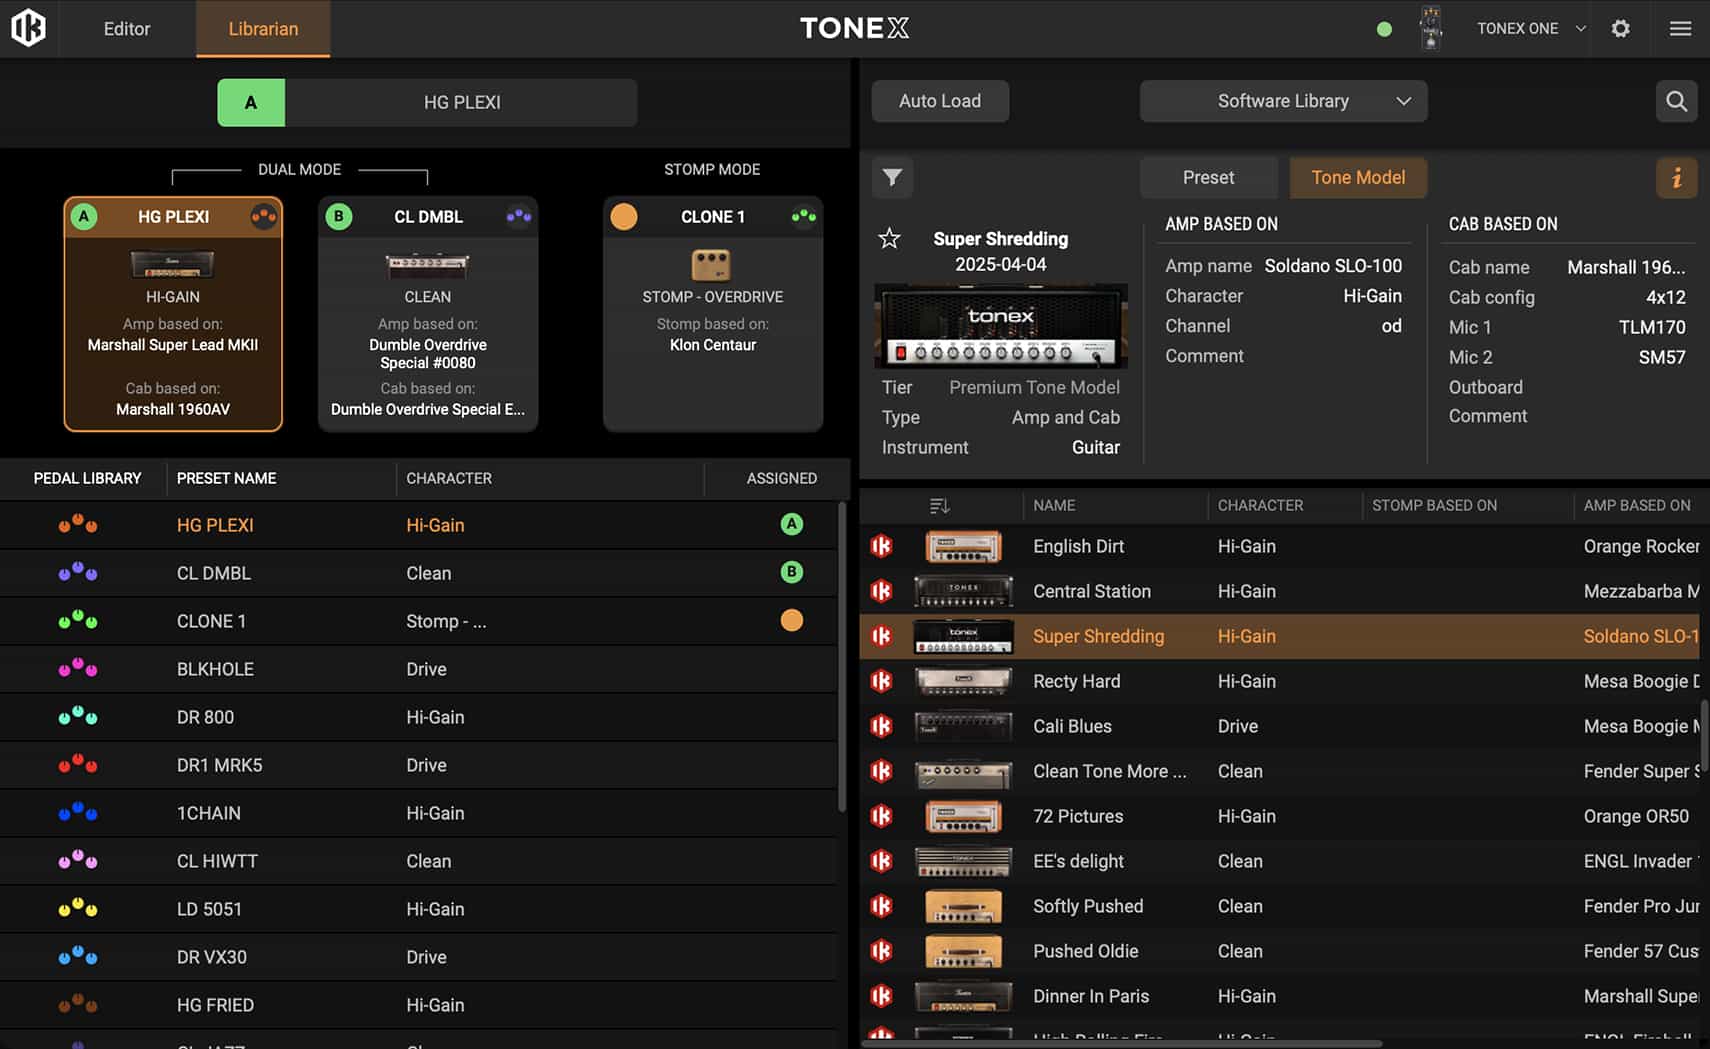Click the filter funnel icon above the tone list
This screenshot has width=1710, height=1049.
pos(892,177)
